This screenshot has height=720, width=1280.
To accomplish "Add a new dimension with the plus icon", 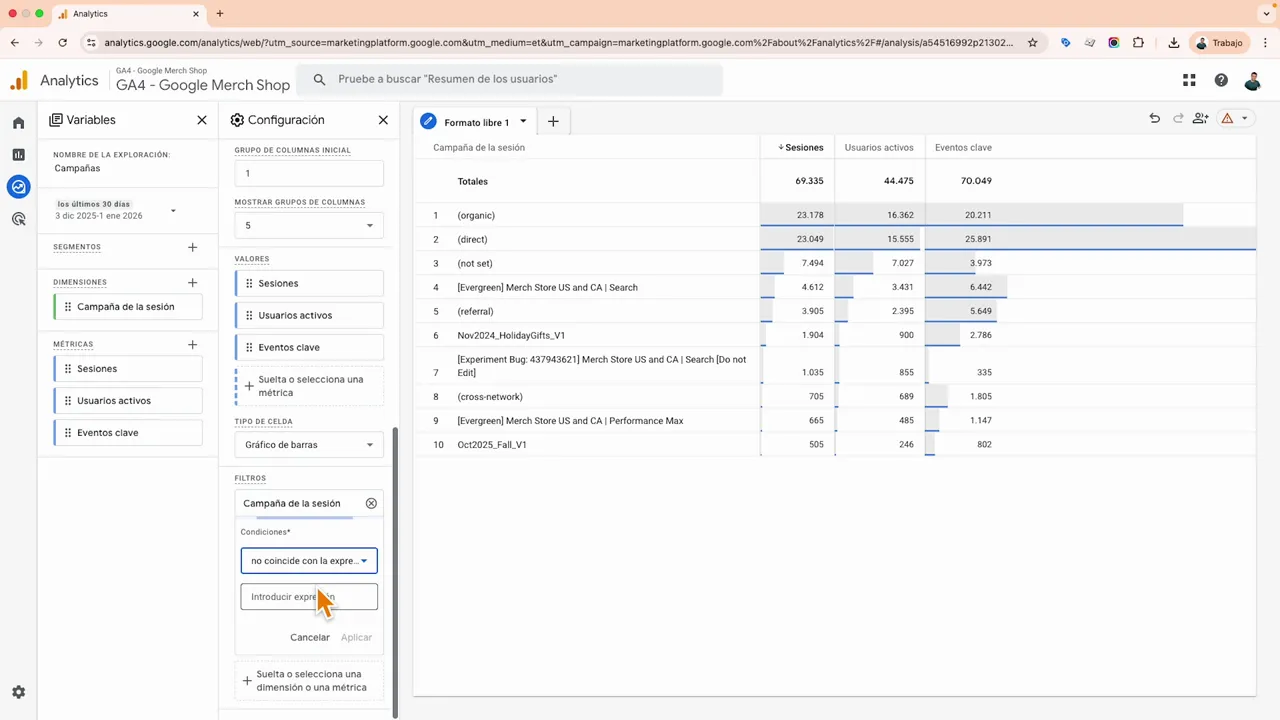I will tap(193, 283).
